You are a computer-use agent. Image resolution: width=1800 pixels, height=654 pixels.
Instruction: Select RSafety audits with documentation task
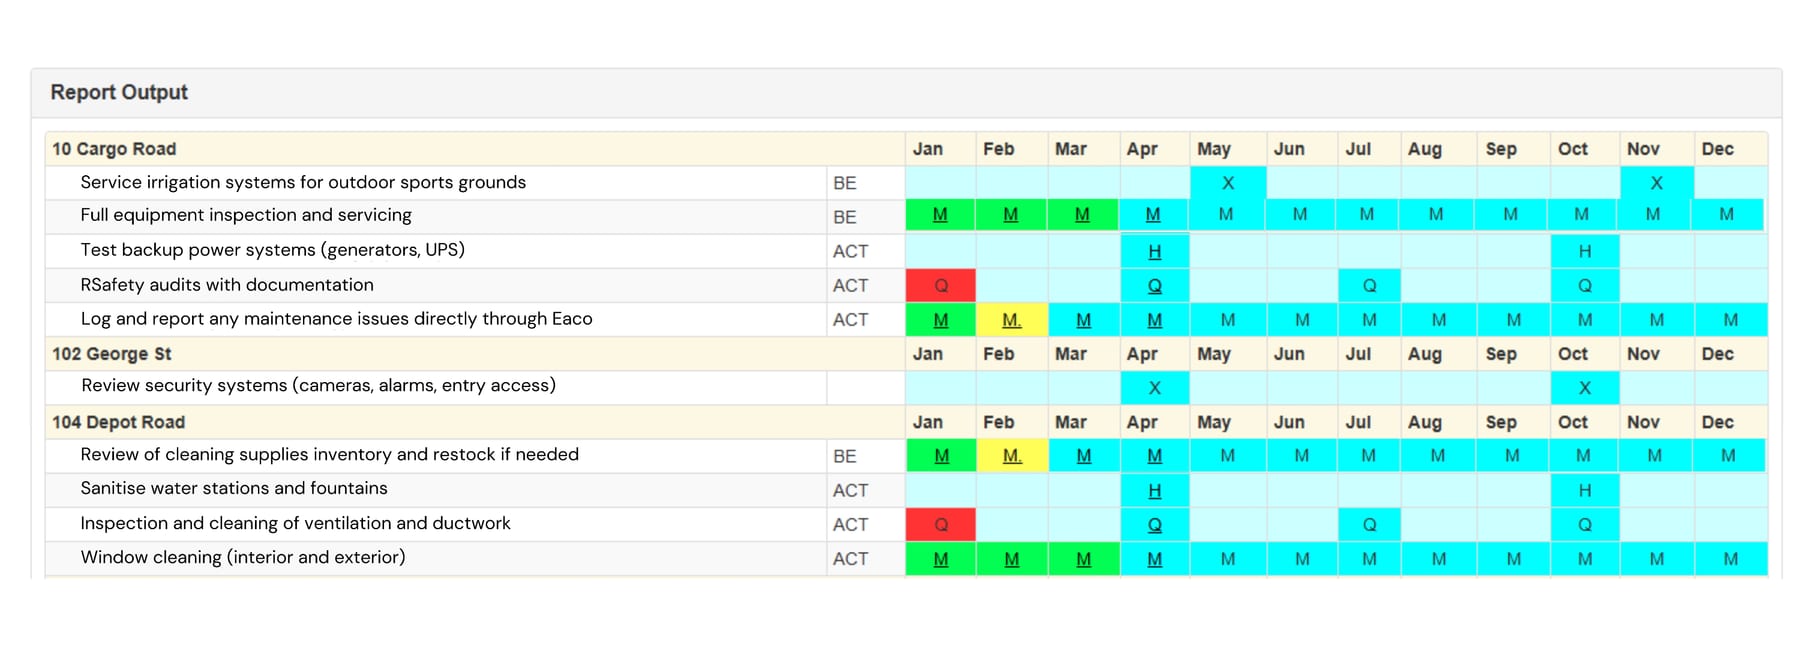227,285
